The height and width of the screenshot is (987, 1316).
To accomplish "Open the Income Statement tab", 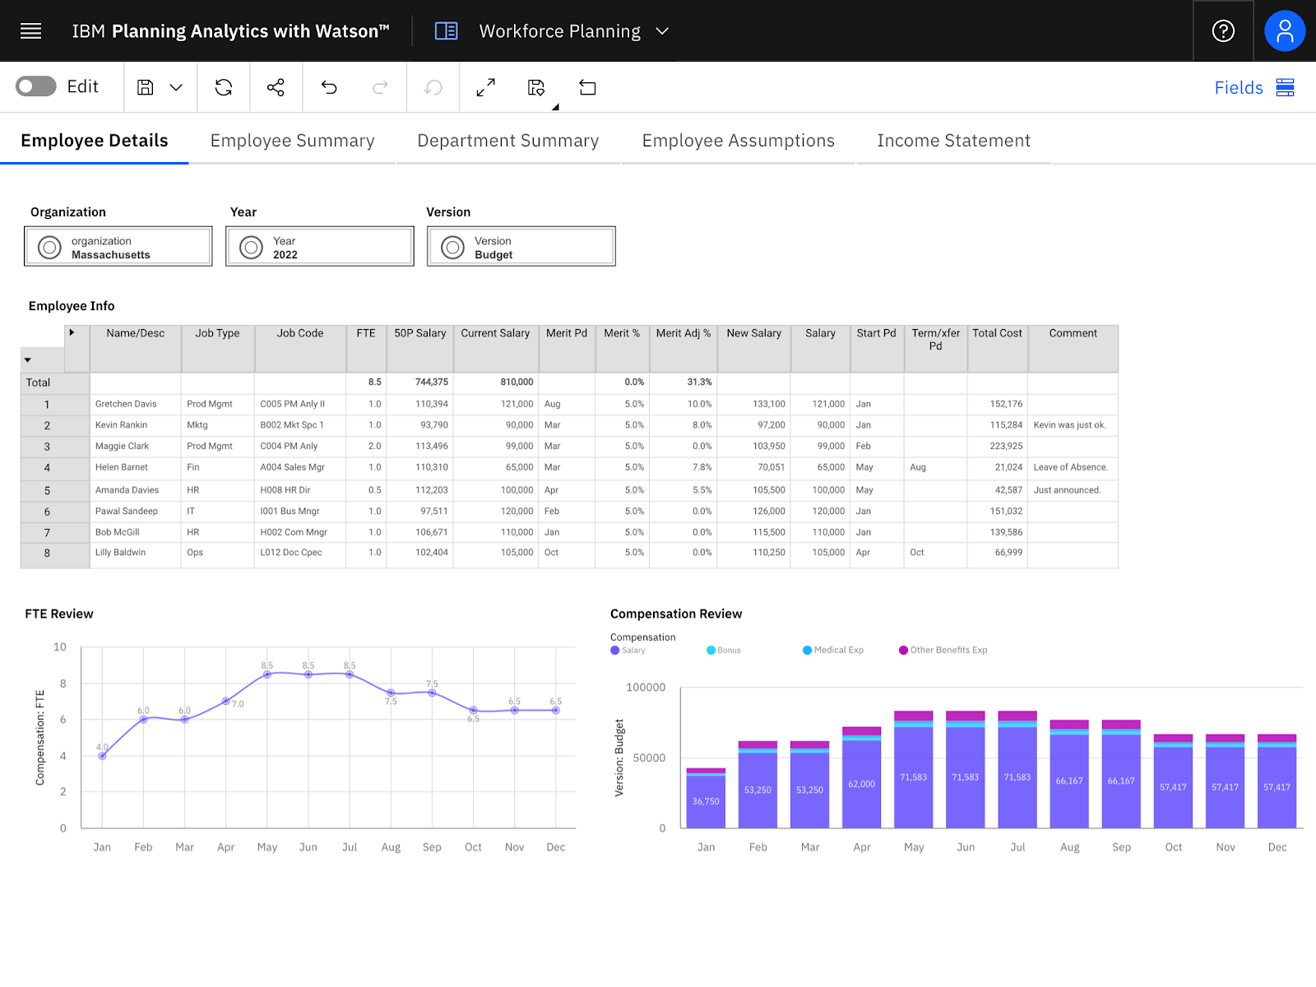I will point(953,141).
